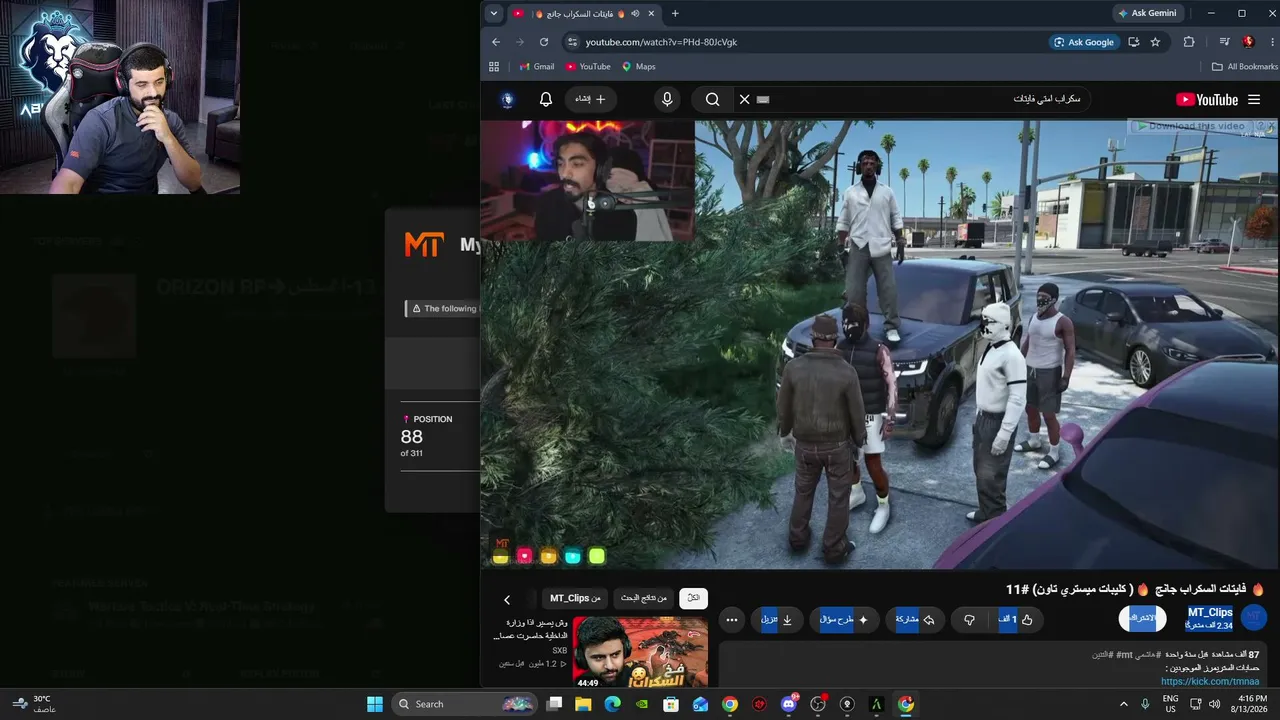Select the 'MT_Clips' filter chip
The image size is (1280, 720).
(575, 598)
